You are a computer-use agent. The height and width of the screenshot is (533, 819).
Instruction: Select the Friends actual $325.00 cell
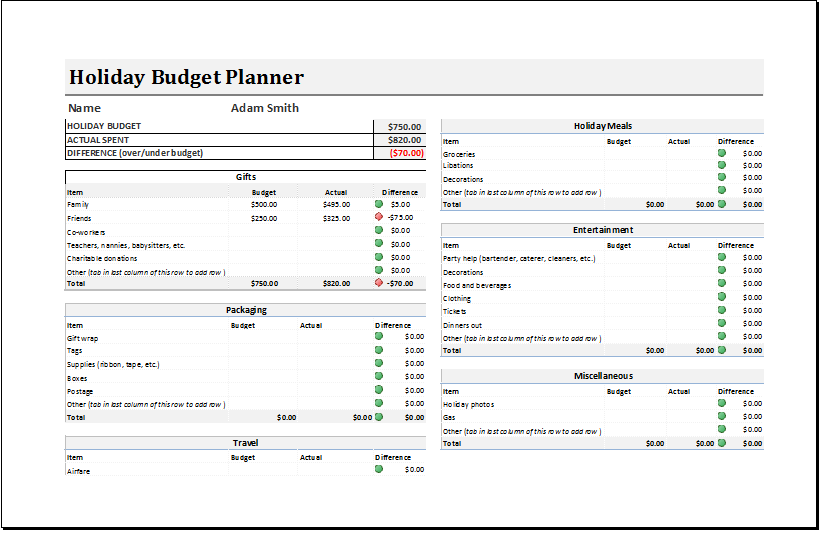tap(336, 218)
